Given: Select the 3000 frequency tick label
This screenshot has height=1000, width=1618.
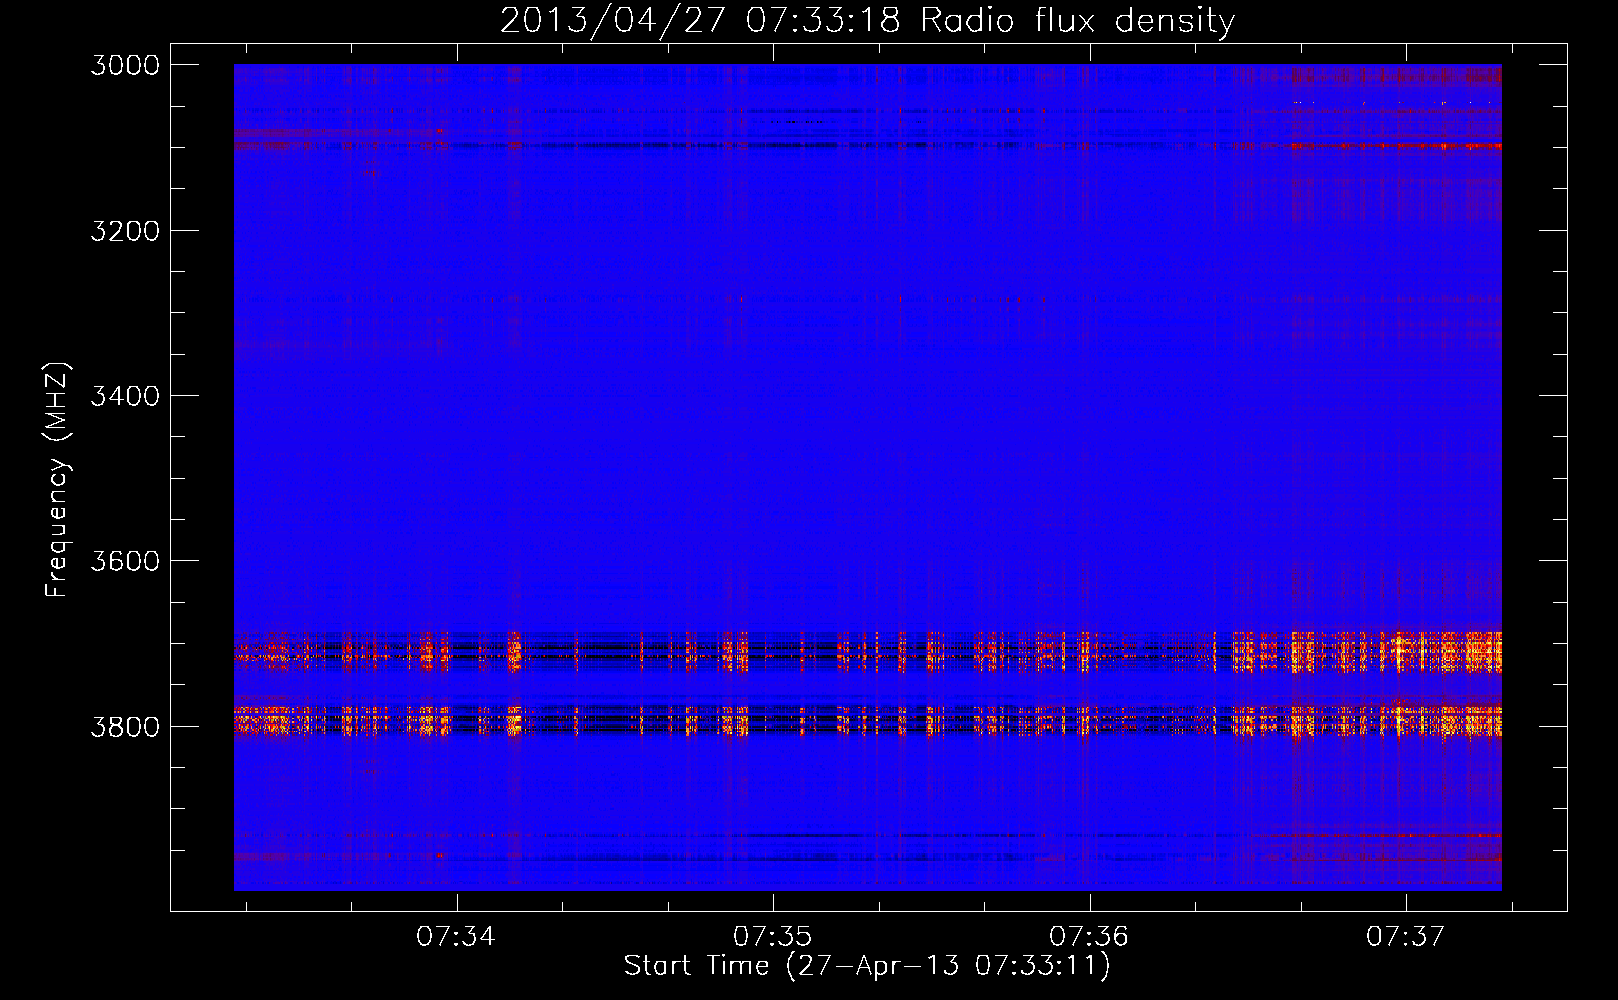Looking at the screenshot, I should 125,65.
